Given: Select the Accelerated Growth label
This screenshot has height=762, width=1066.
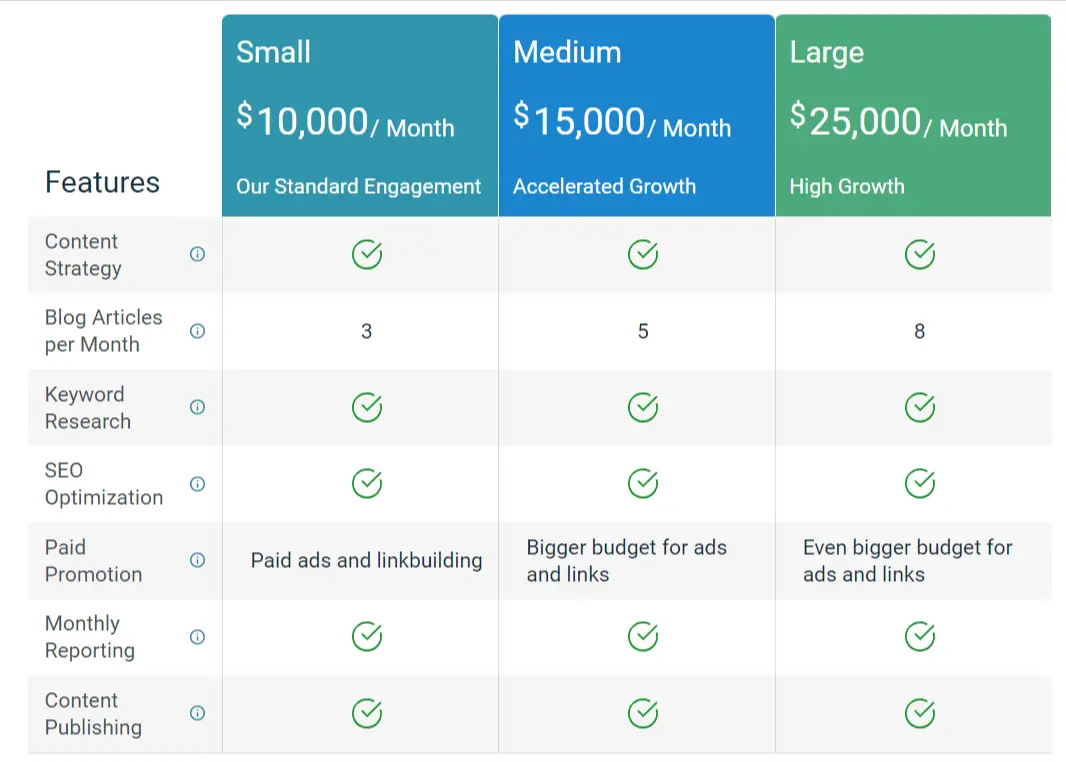Looking at the screenshot, I should [605, 186].
